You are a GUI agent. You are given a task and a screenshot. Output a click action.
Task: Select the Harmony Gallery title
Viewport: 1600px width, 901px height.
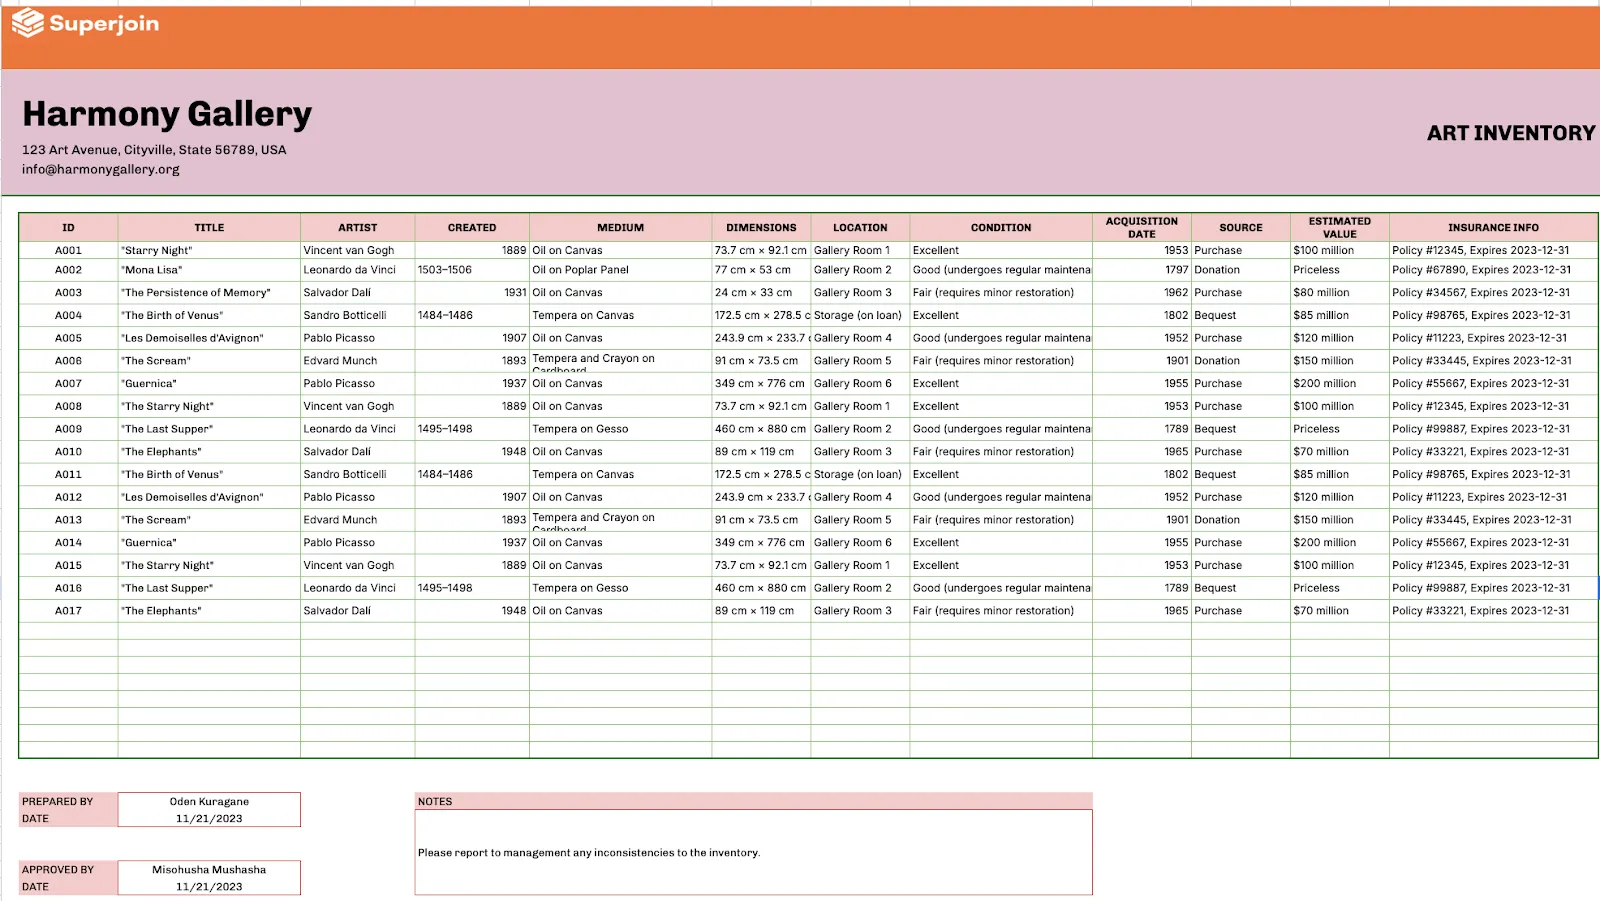(167, 114)
